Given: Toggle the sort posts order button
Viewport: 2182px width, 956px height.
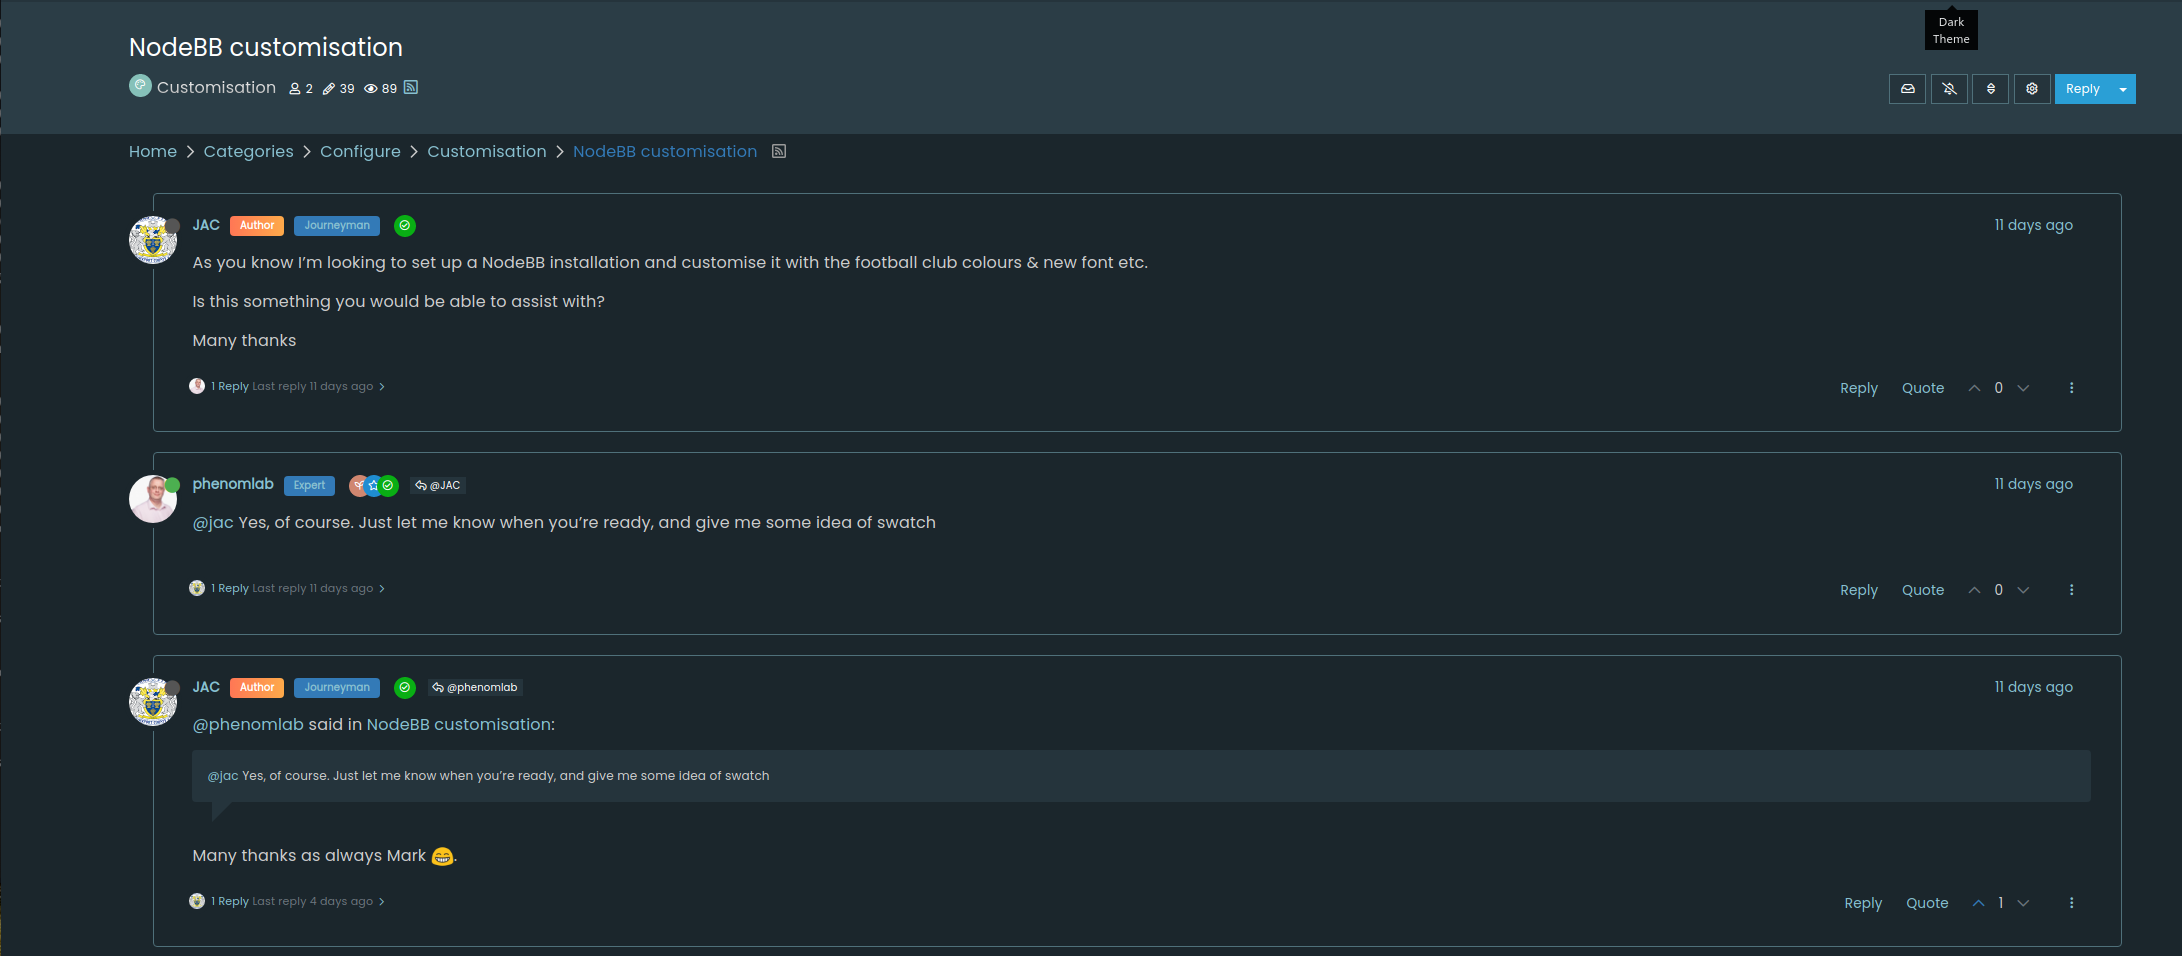Looking at the screenshot, I should click(x=1990, y=89).
